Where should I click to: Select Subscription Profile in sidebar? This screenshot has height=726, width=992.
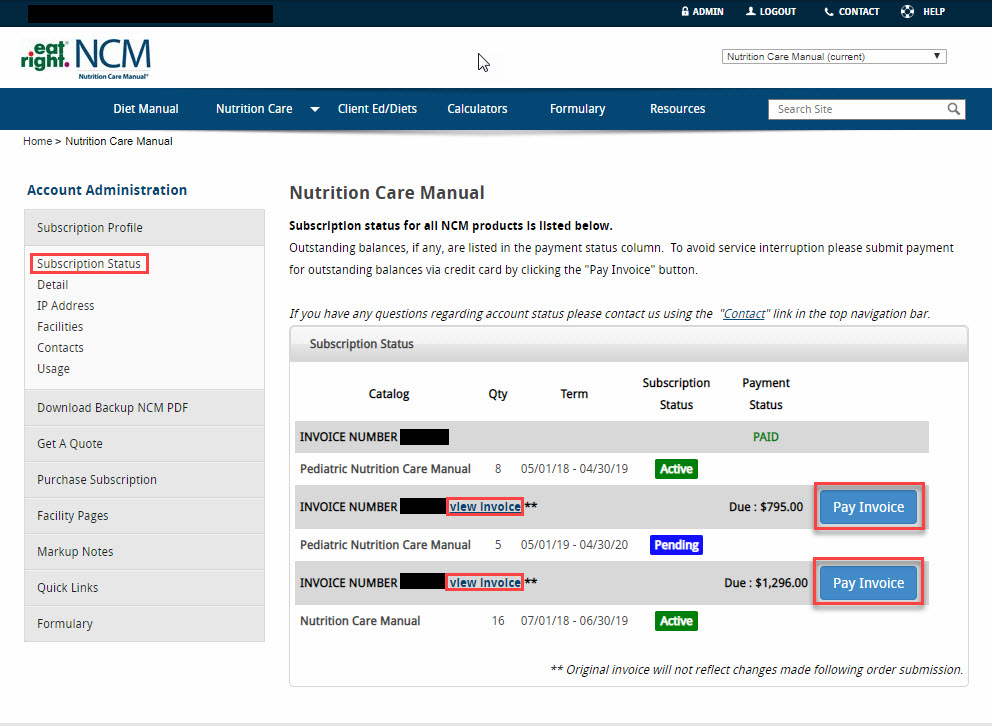(x=144, y=228)
